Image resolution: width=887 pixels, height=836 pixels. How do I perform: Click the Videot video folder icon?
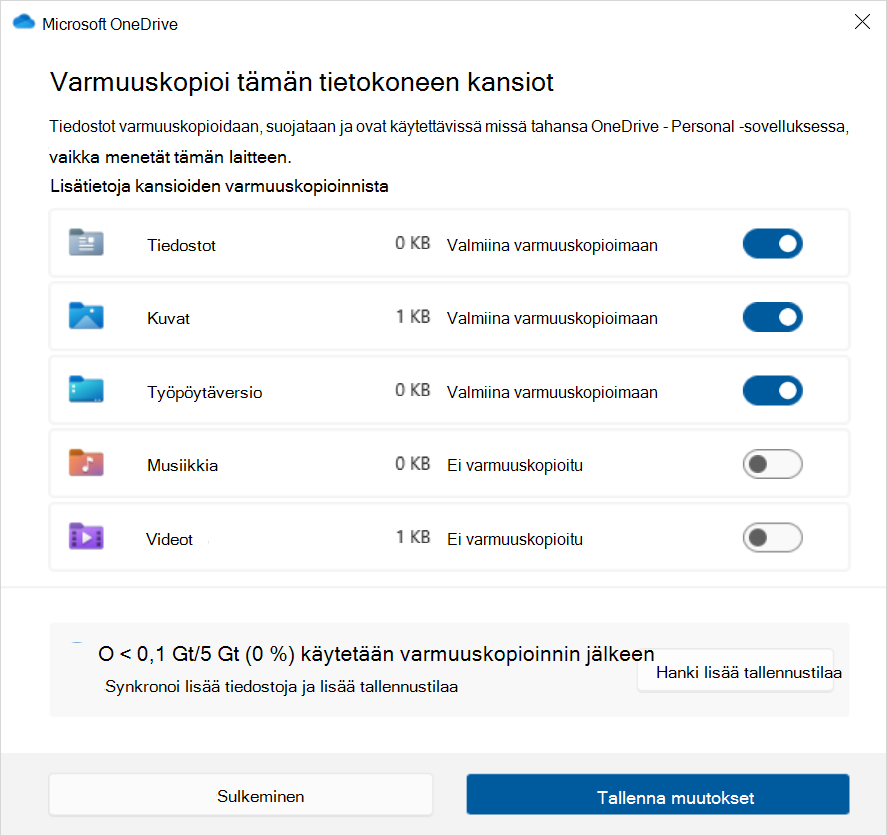(86, 536)
